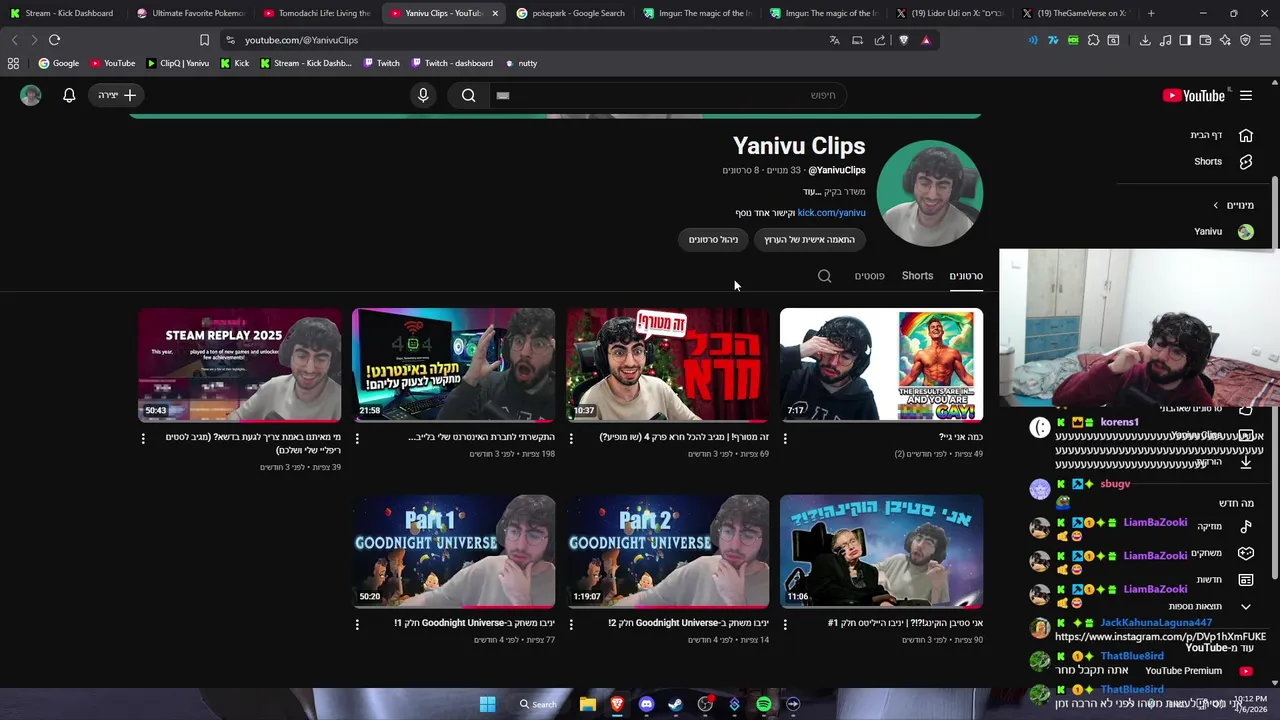The height and width of the screenshot is (720, 1280).
Task: Open the Home item in YouTube sidebar
Action: pos(1220,135)
